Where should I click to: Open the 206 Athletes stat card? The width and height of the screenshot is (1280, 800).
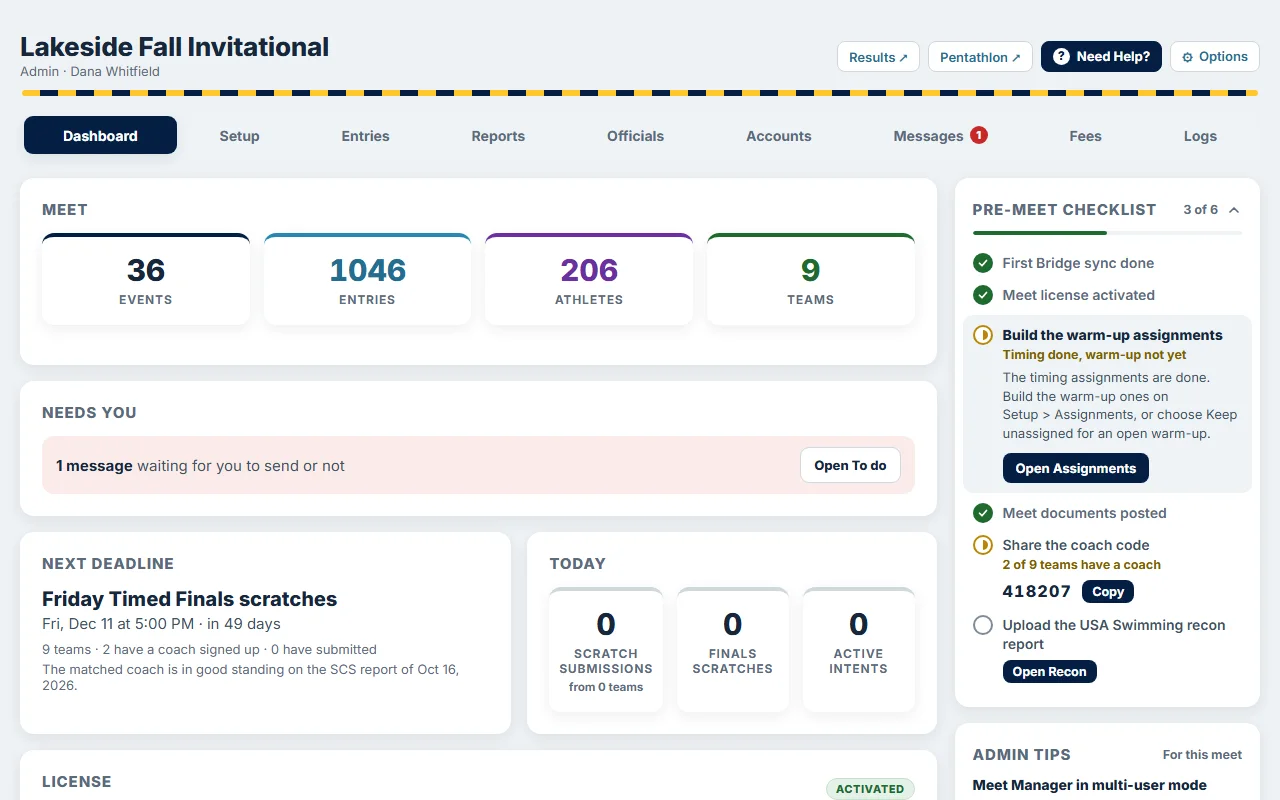point(589,279)
